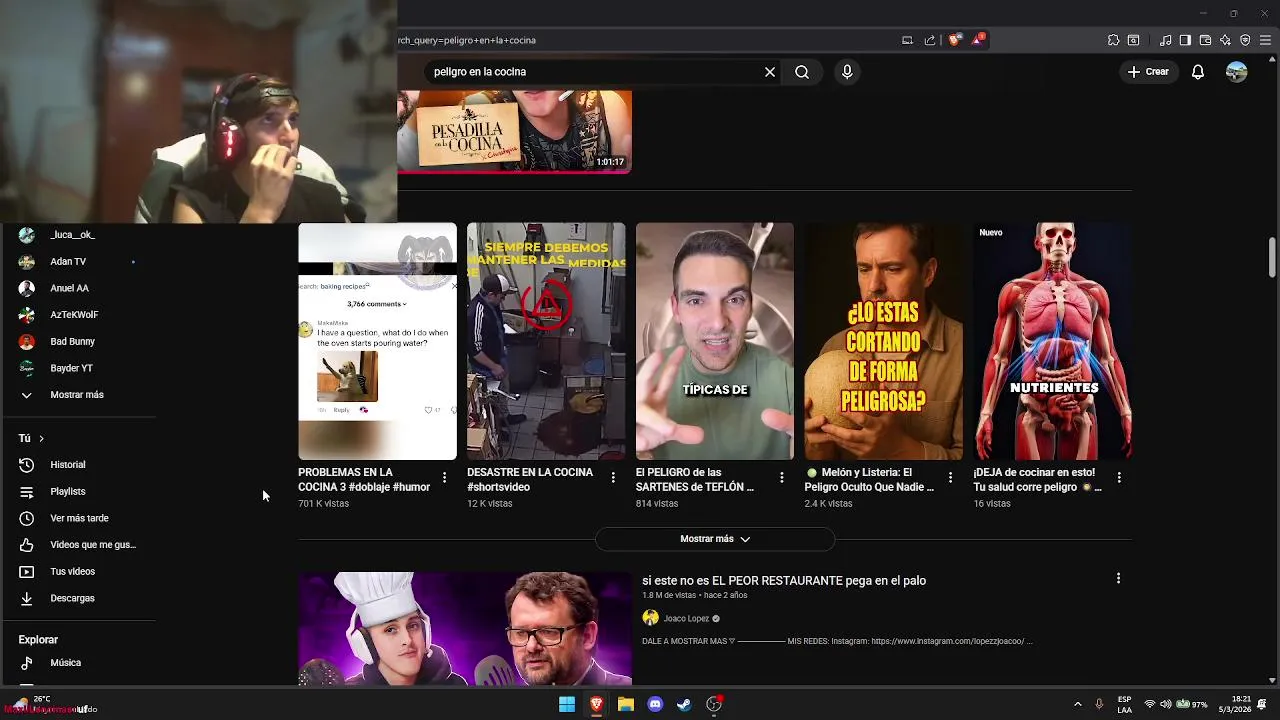The image size is (1280, 720).
Task: Toggle the browser sidebar panel icon
Action: pos(1185,40)
